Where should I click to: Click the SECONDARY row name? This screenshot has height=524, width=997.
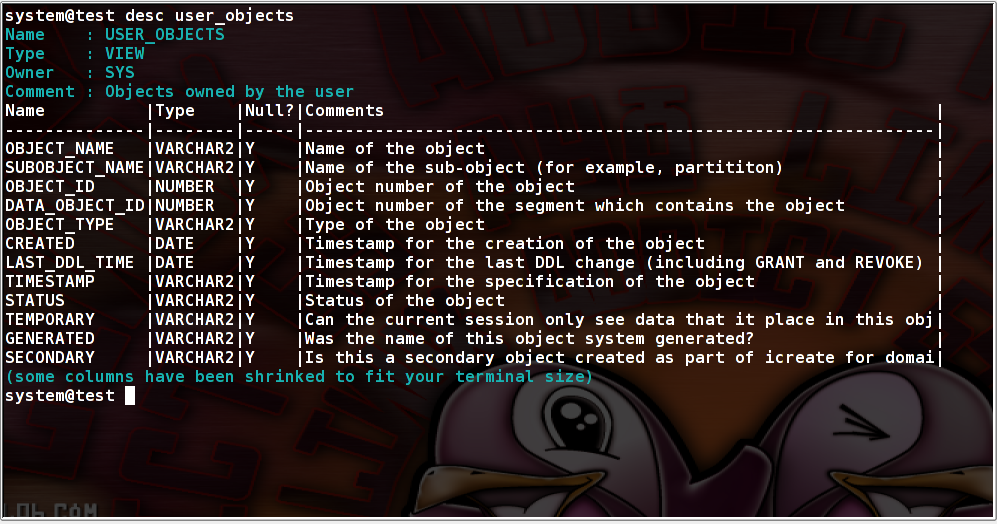[50, 357]
